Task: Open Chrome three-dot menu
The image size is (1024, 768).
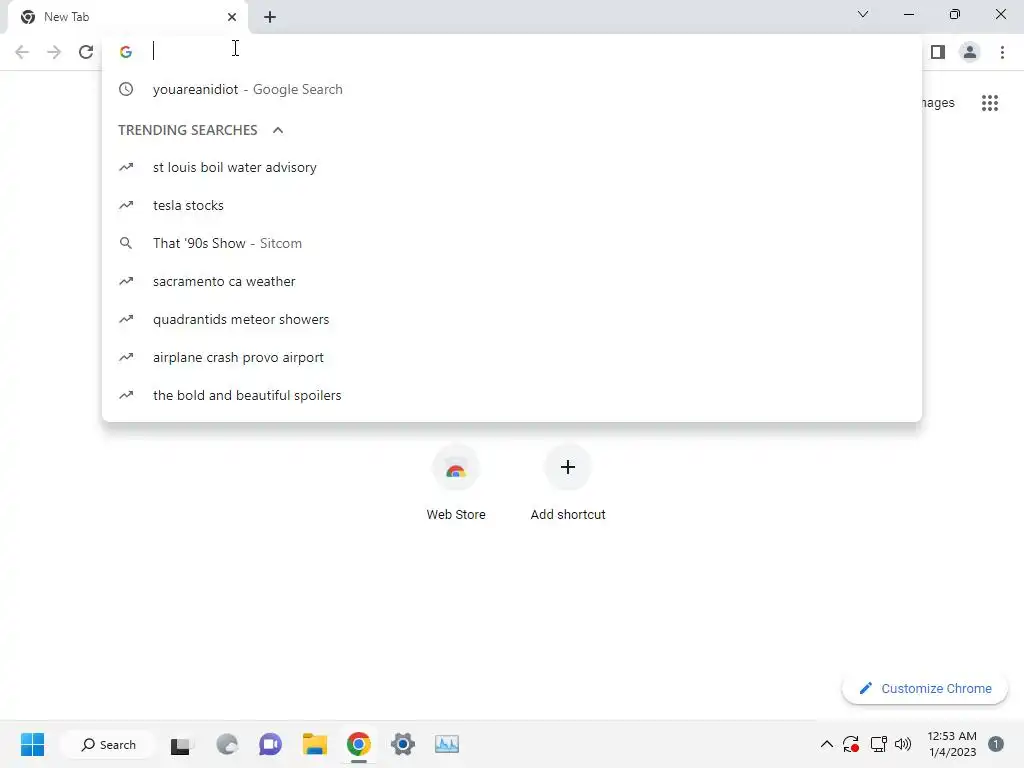Action: pyautogui.click(x=1002, y=52)
